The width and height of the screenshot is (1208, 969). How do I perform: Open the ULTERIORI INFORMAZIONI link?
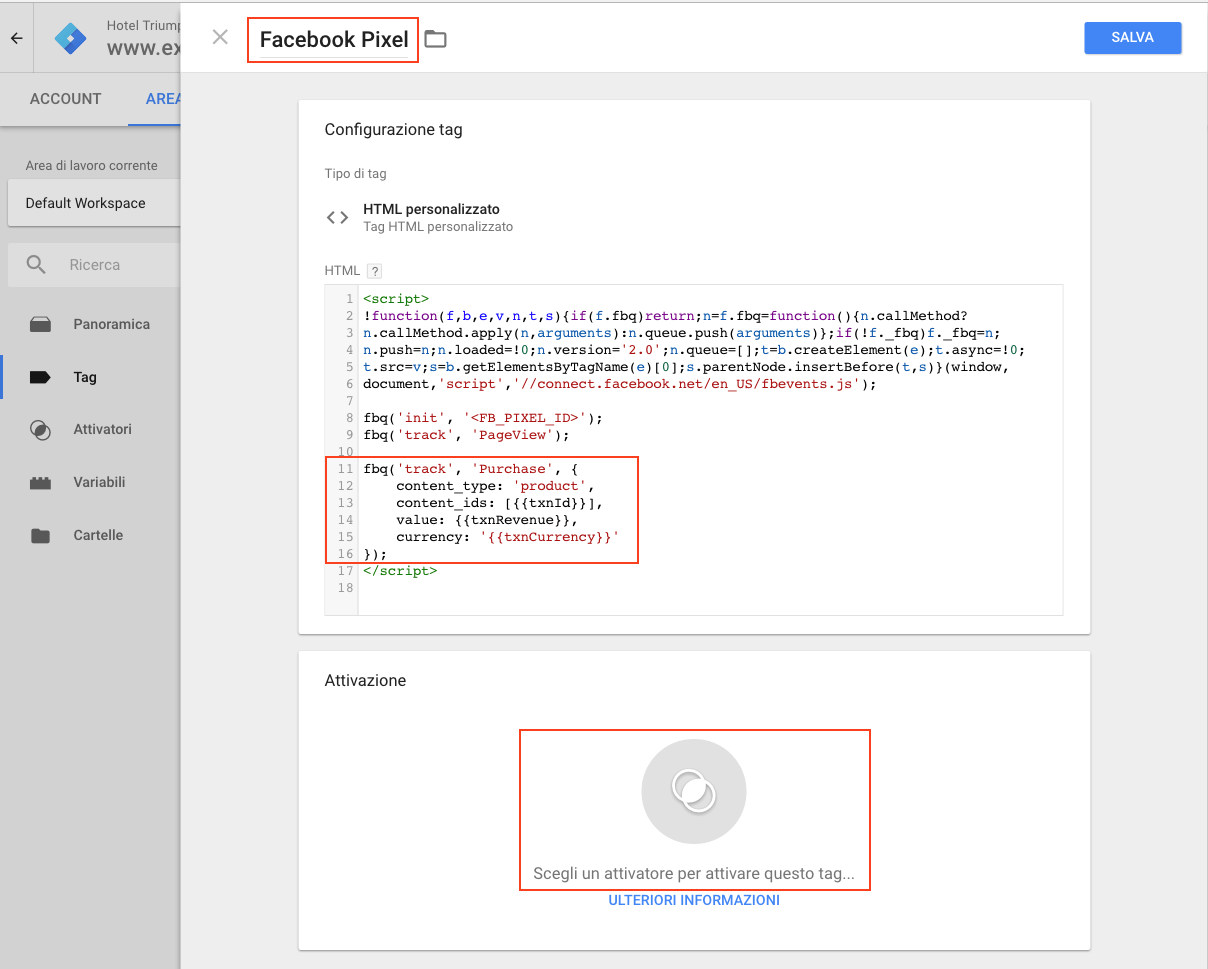(x=694, y=900)
